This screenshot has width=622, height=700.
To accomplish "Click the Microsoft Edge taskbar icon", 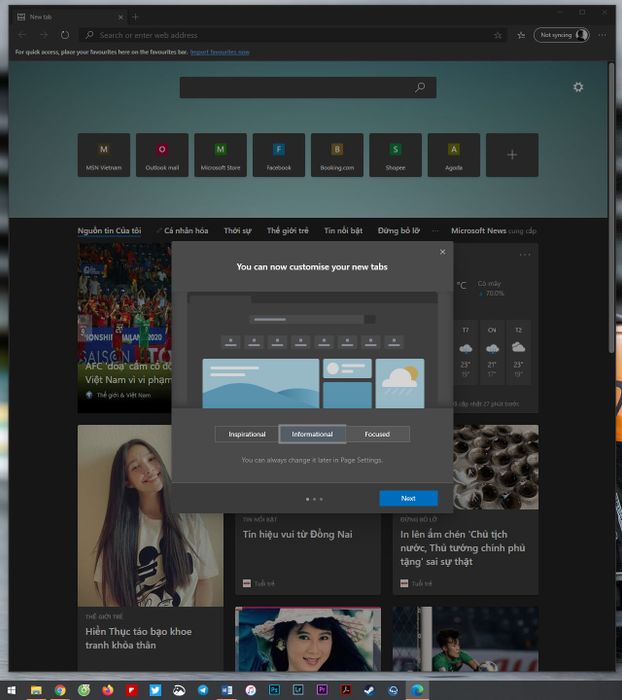I will 417,690.
